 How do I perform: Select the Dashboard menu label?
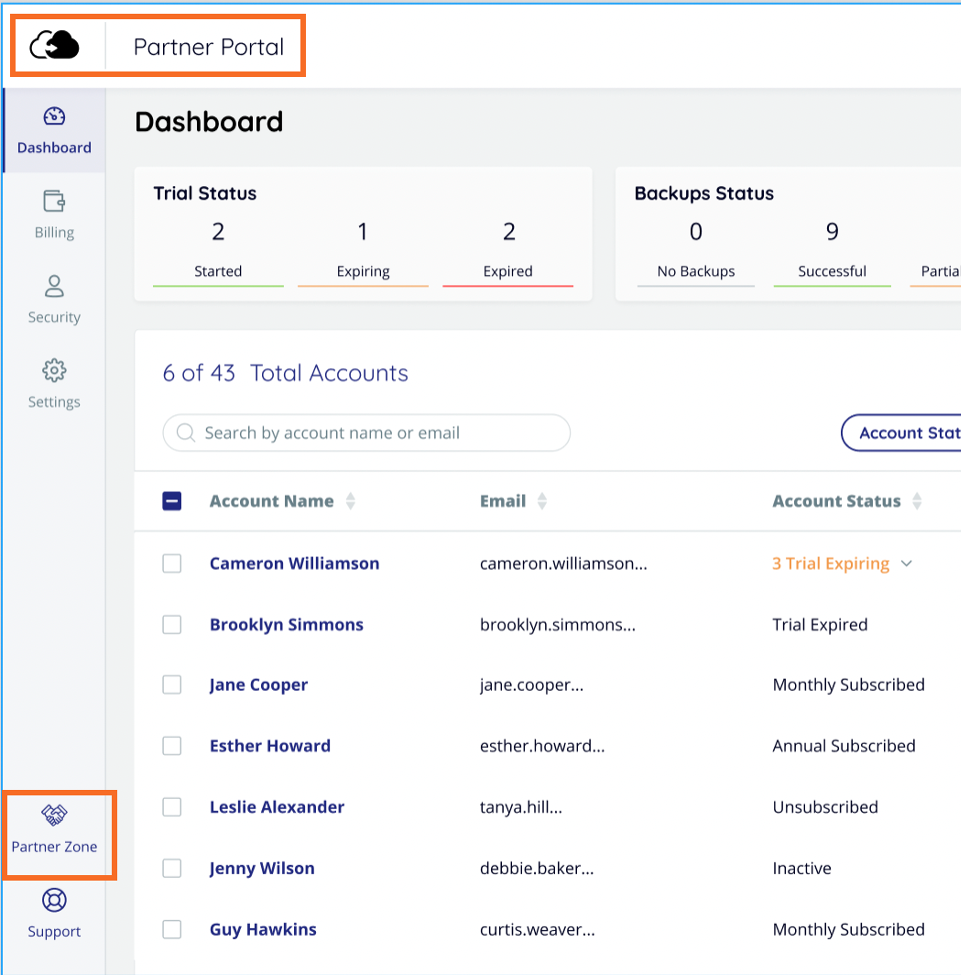pyautogui.click(x=54, y=148)
